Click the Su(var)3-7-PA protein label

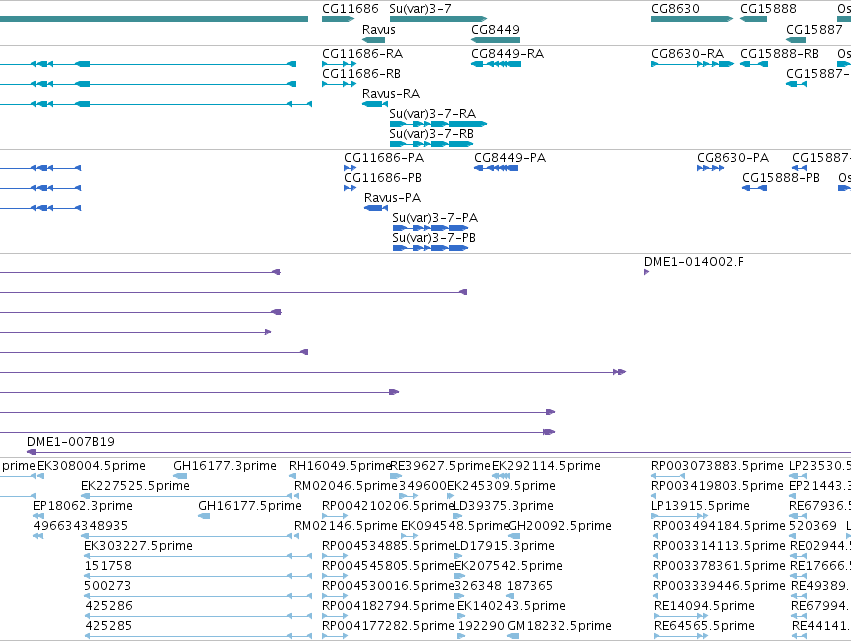tap(435, 218)
